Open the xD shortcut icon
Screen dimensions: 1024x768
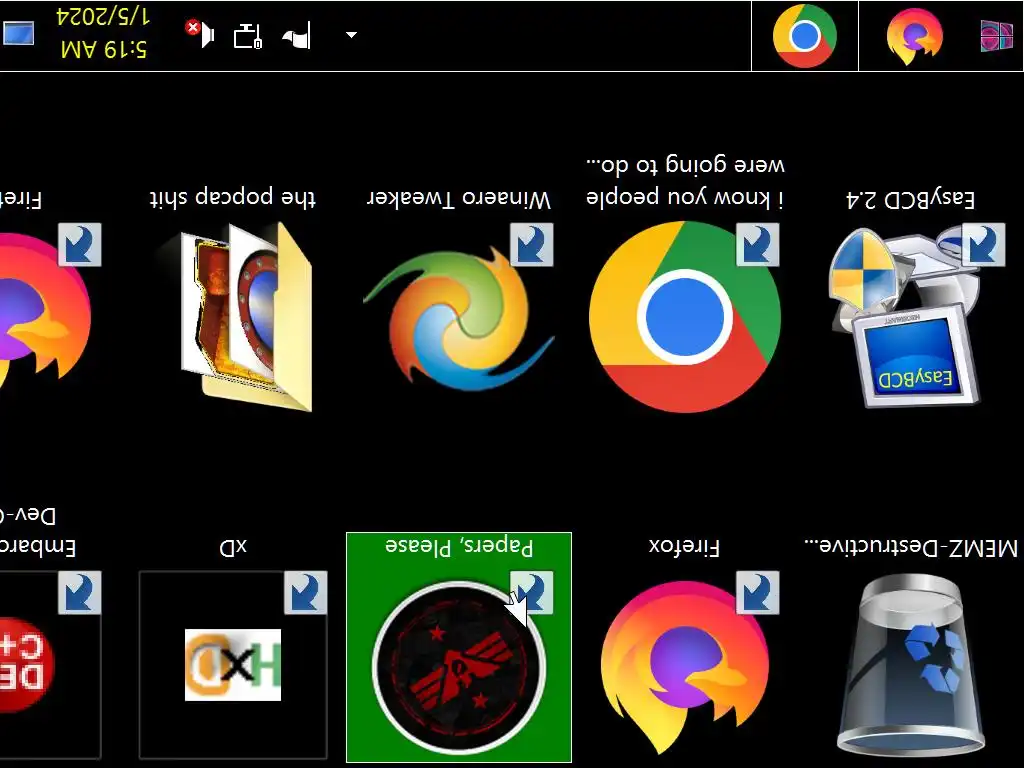[x=233, y=665]
